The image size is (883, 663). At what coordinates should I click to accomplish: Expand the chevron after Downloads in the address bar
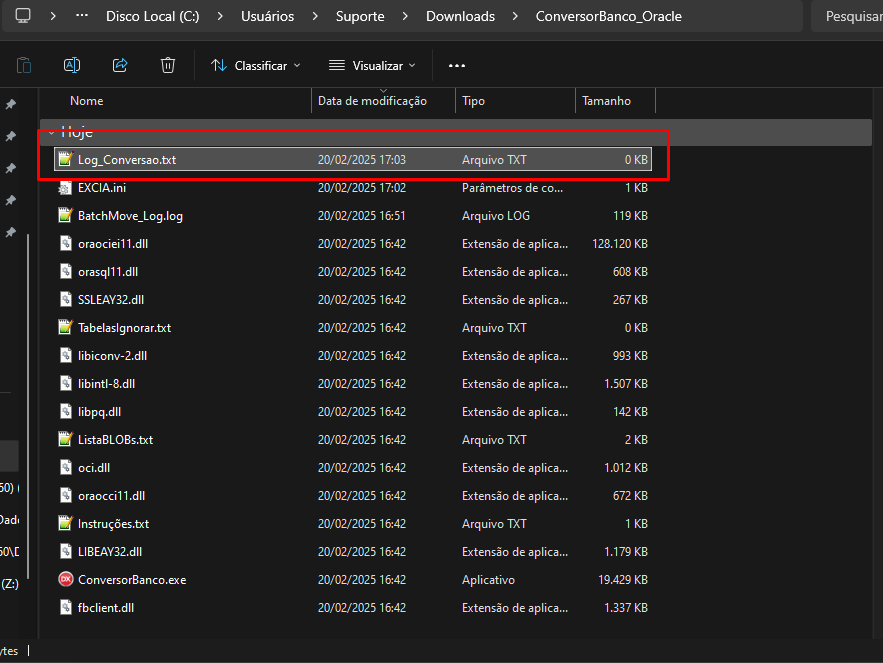(515, 16)
